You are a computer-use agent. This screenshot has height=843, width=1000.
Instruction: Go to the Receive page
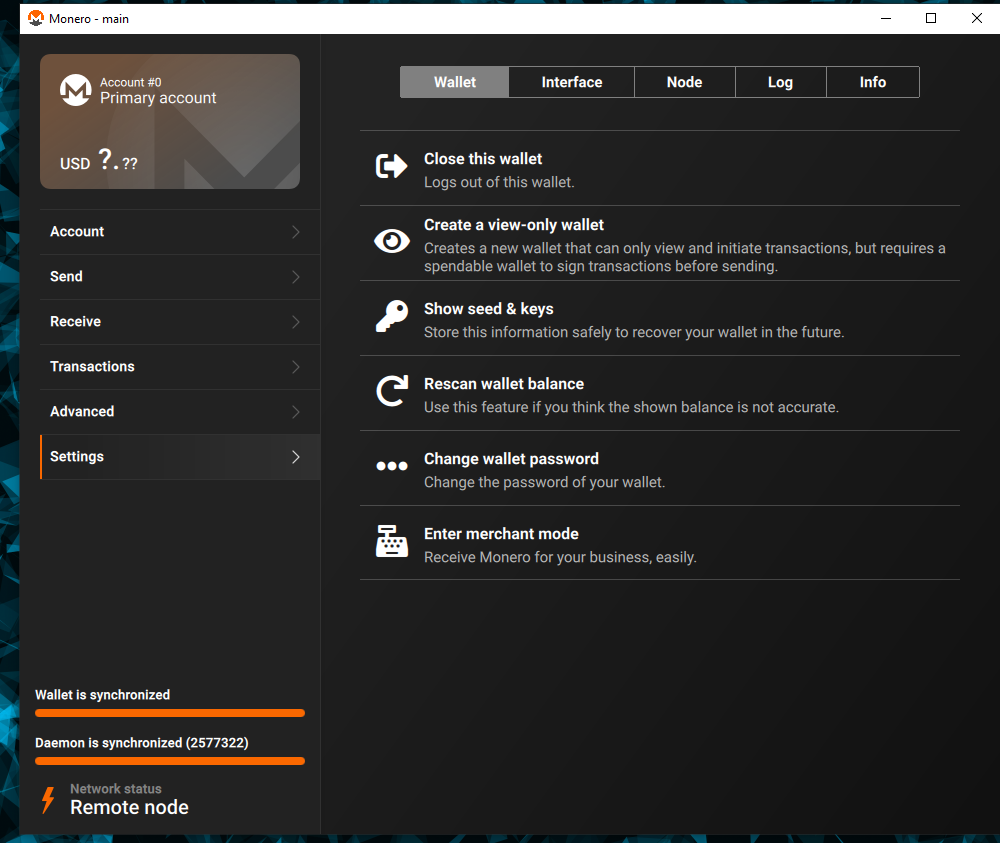[180, 322]
